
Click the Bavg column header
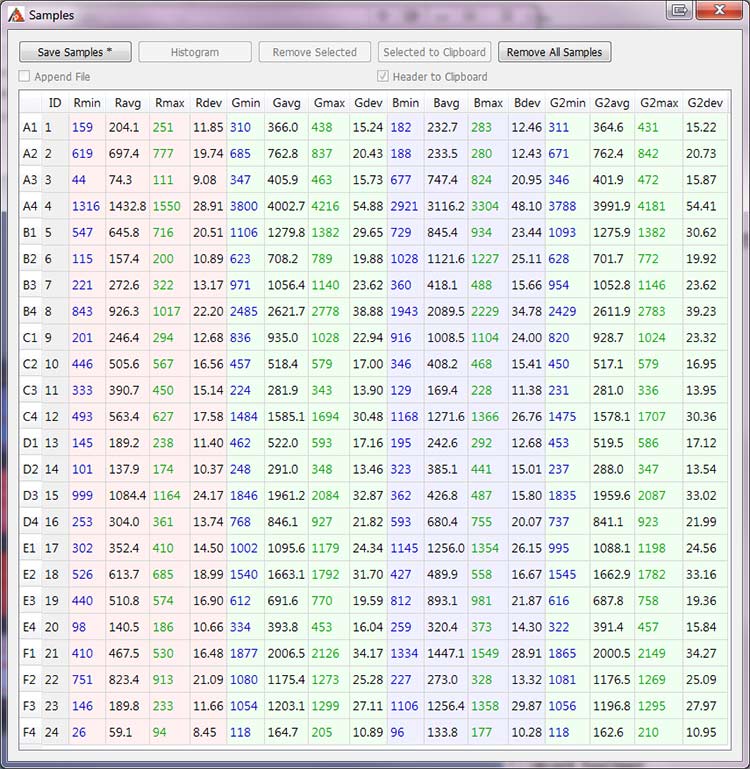tap(446, 103)
